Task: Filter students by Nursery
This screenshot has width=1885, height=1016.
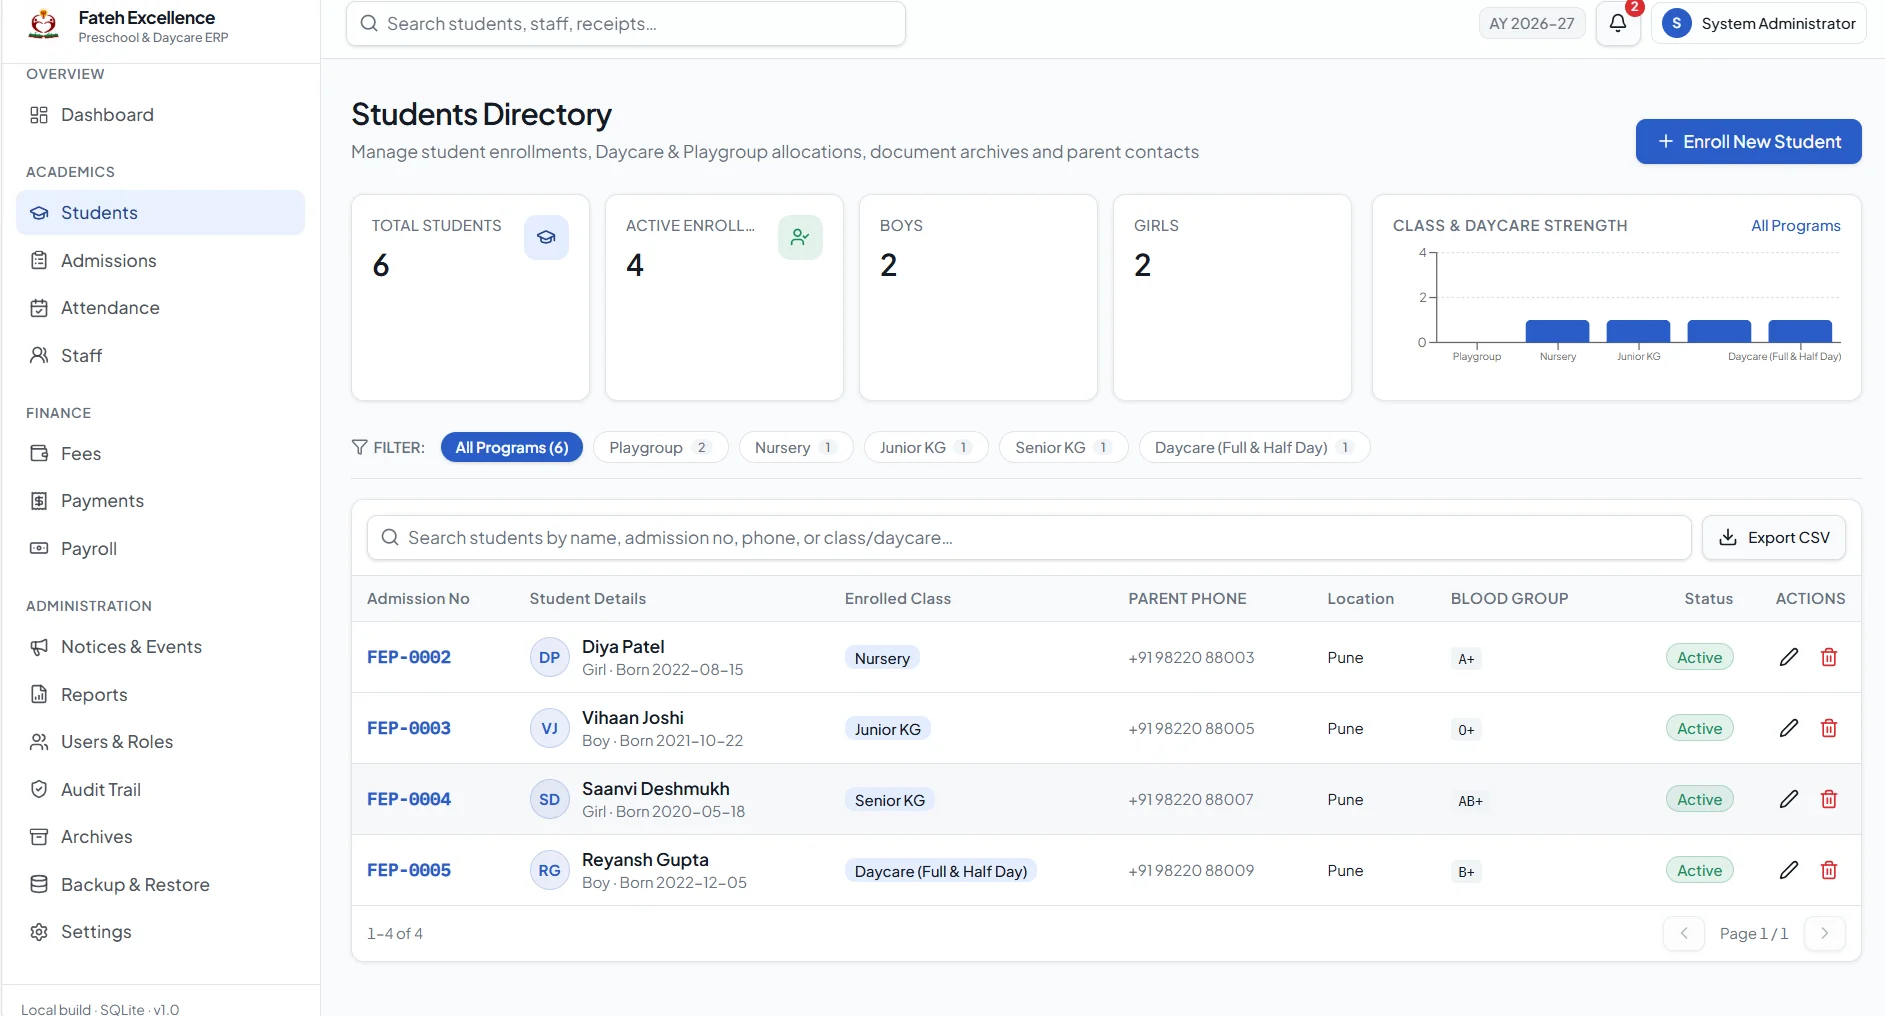Action: (x=796, y=447)
